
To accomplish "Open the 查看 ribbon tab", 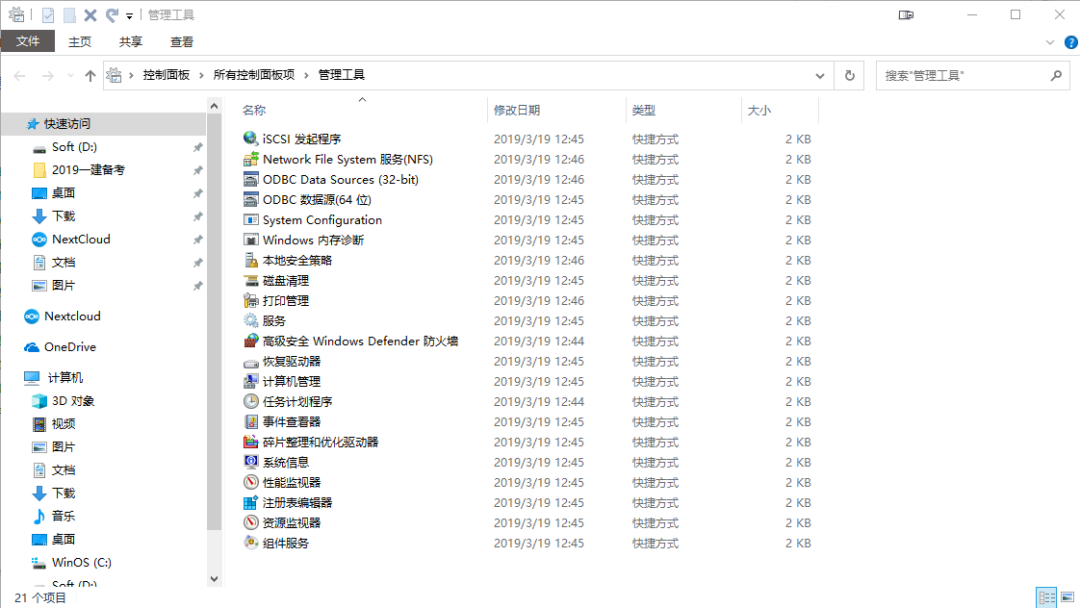I will coord(182,42).
